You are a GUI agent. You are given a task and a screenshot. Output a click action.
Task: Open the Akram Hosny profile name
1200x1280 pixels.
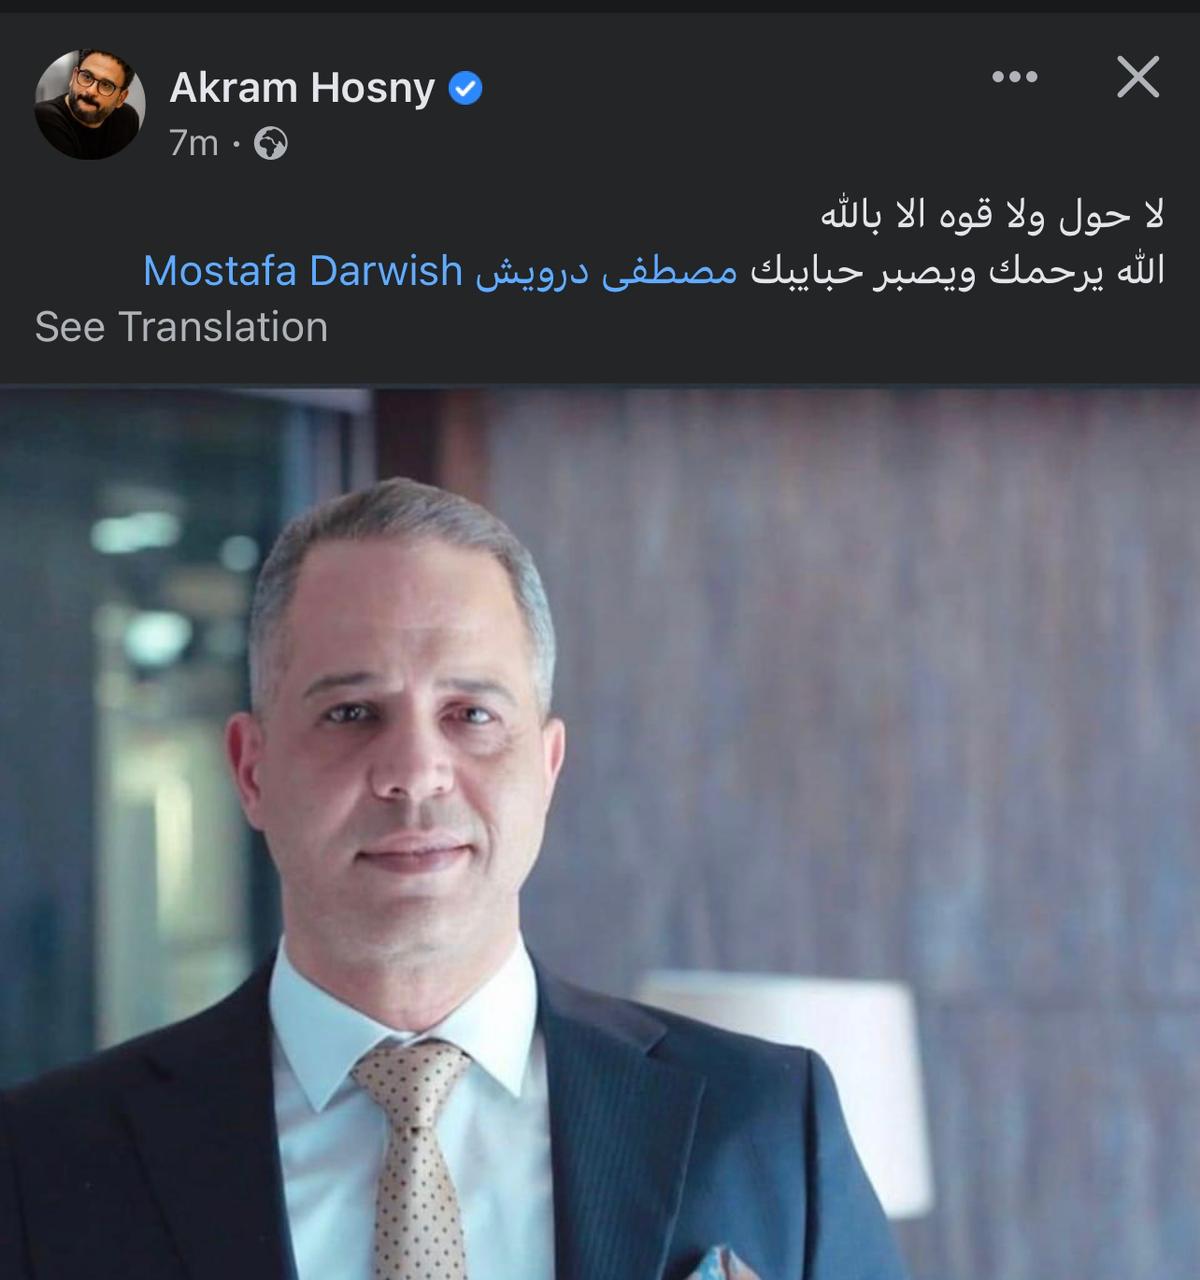tap(302, 88)
